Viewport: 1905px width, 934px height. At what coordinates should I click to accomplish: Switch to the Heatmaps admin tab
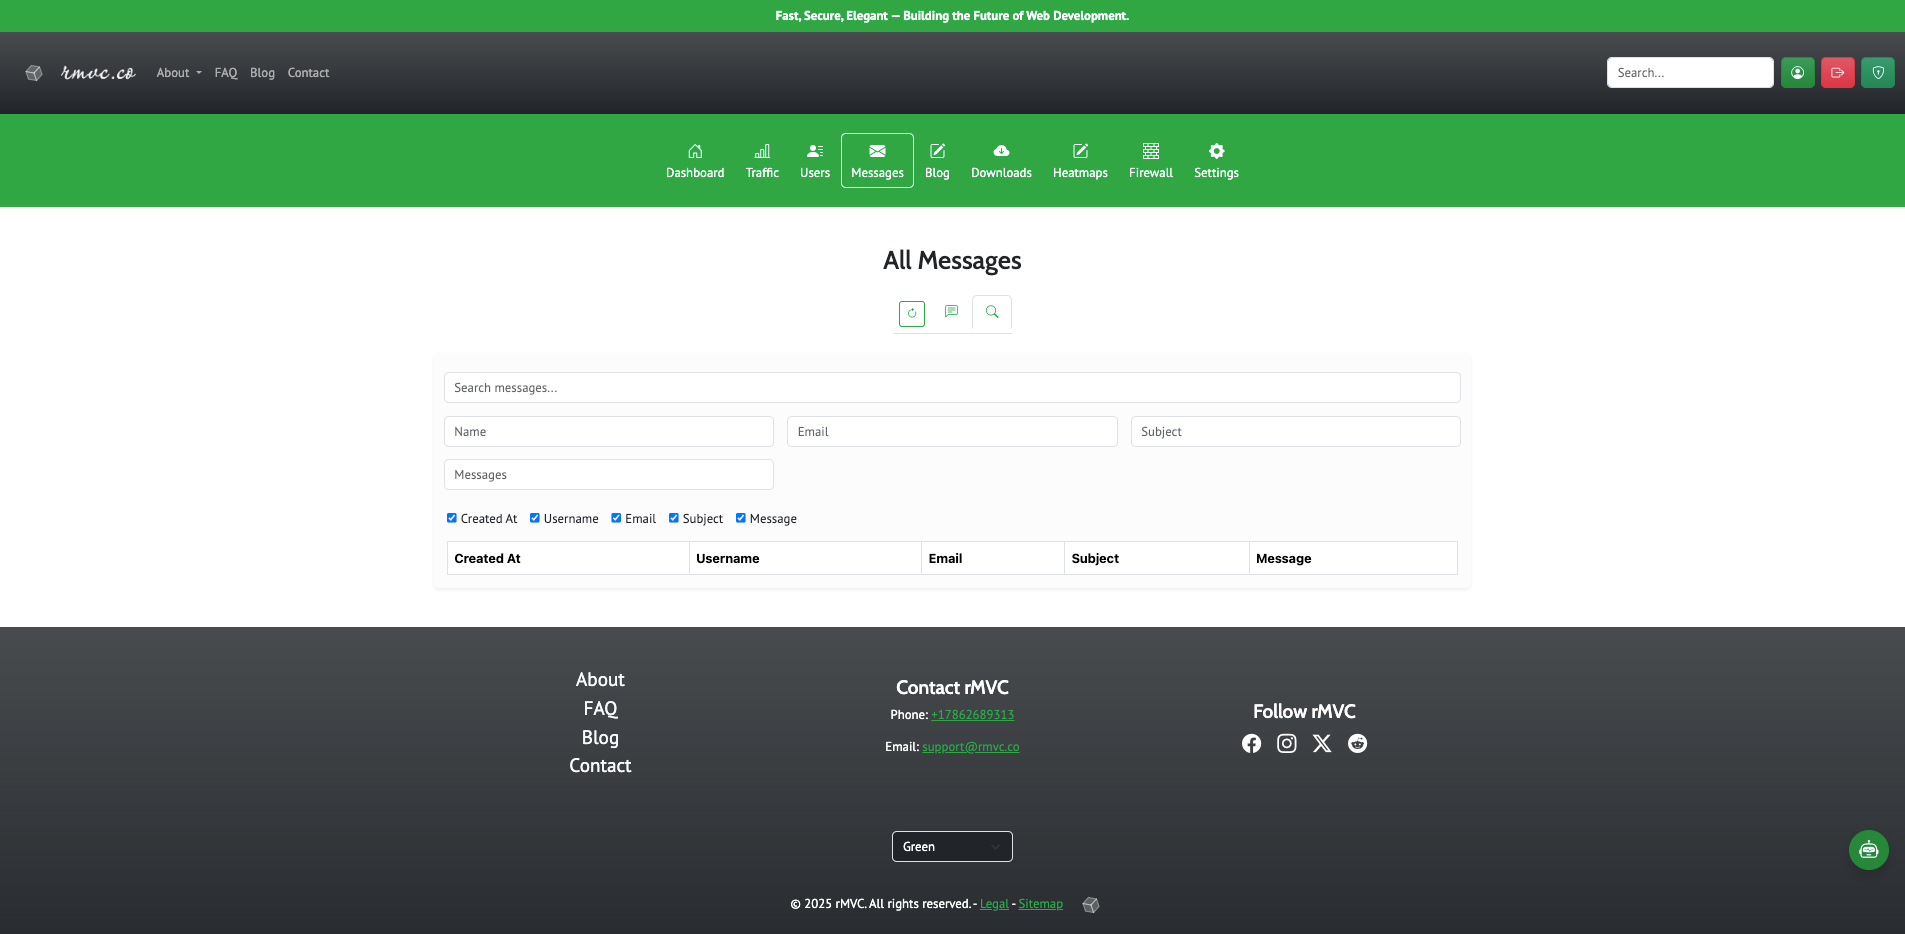1079,160
